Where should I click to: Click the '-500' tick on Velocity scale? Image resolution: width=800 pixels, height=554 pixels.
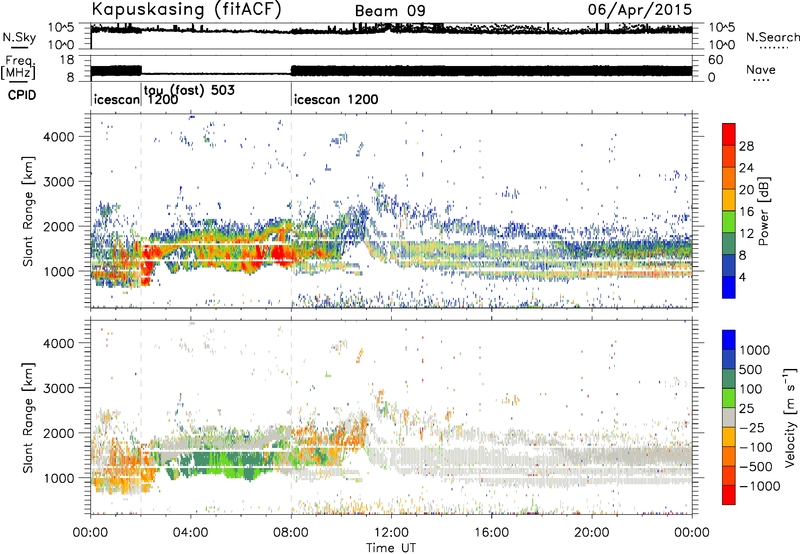(x=756, y=466)
